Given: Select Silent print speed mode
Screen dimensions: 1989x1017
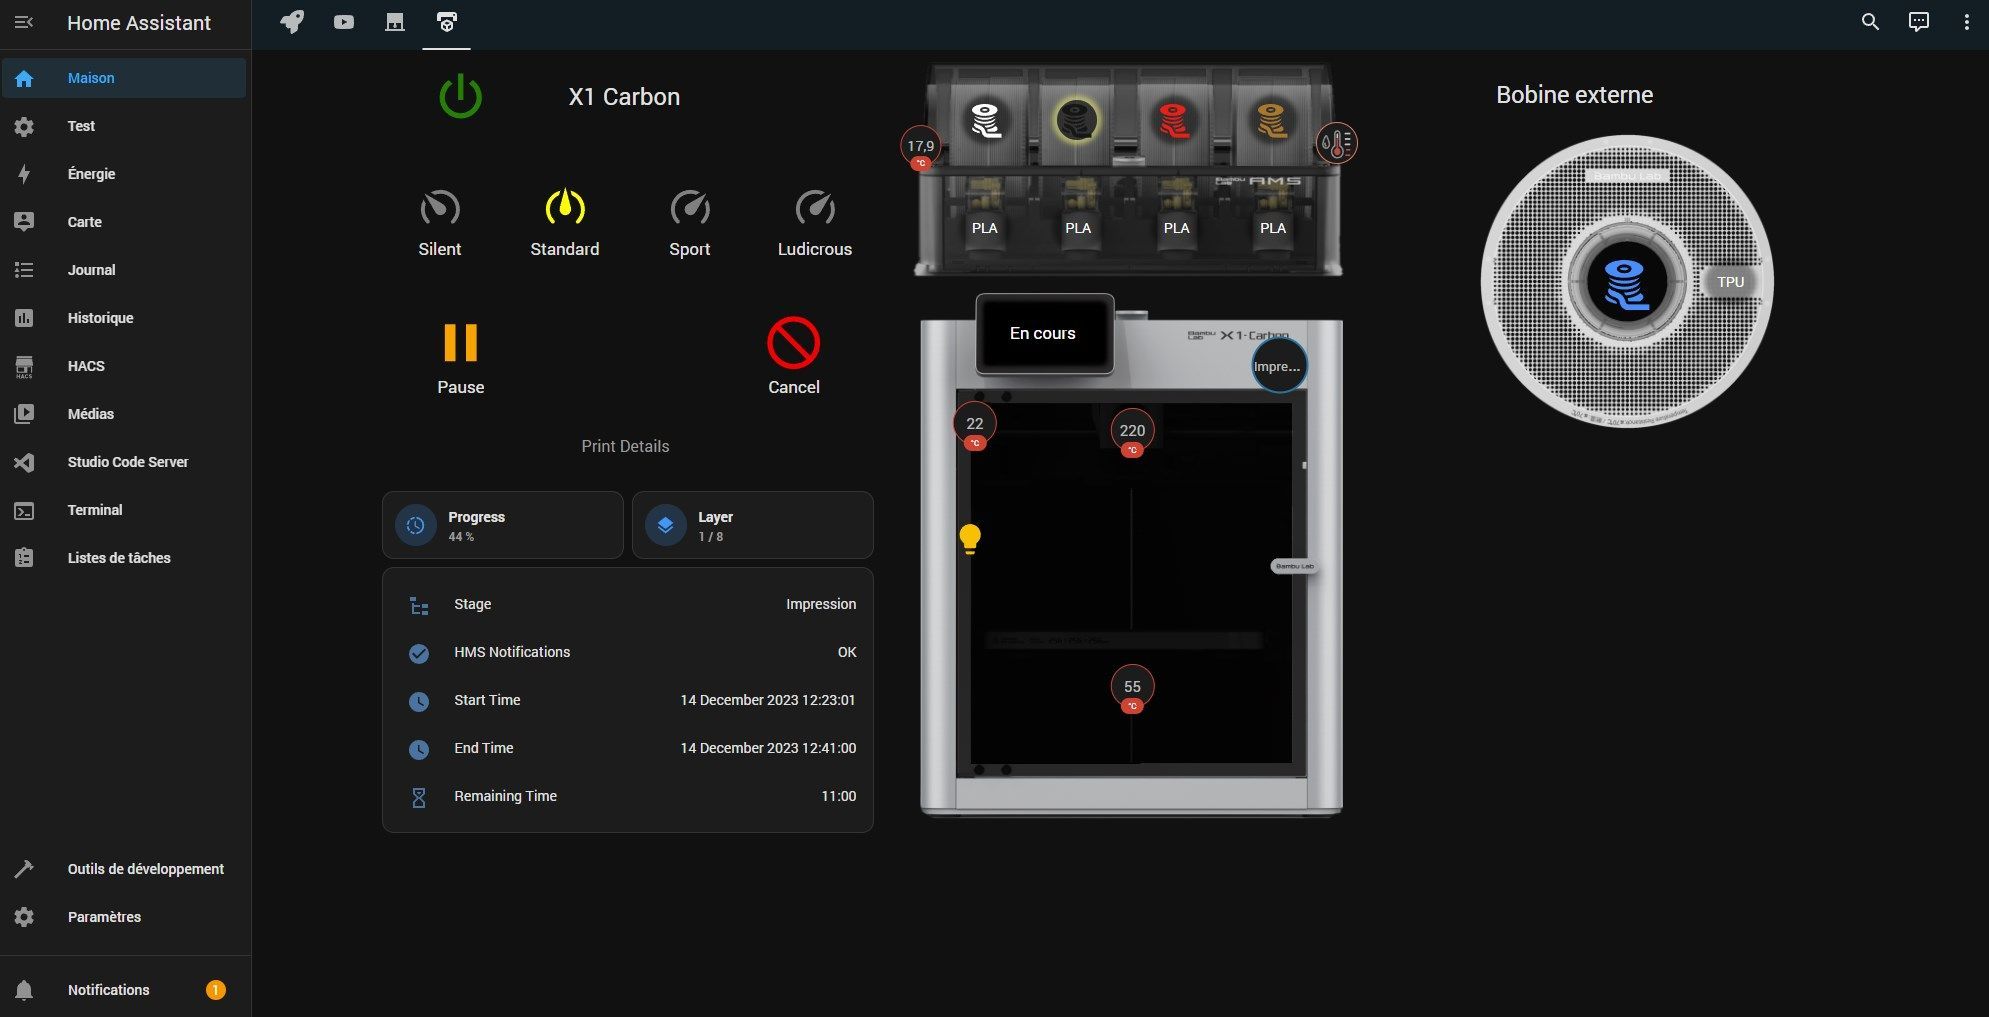Looking at the screenshot, I should tap(440, 224).
